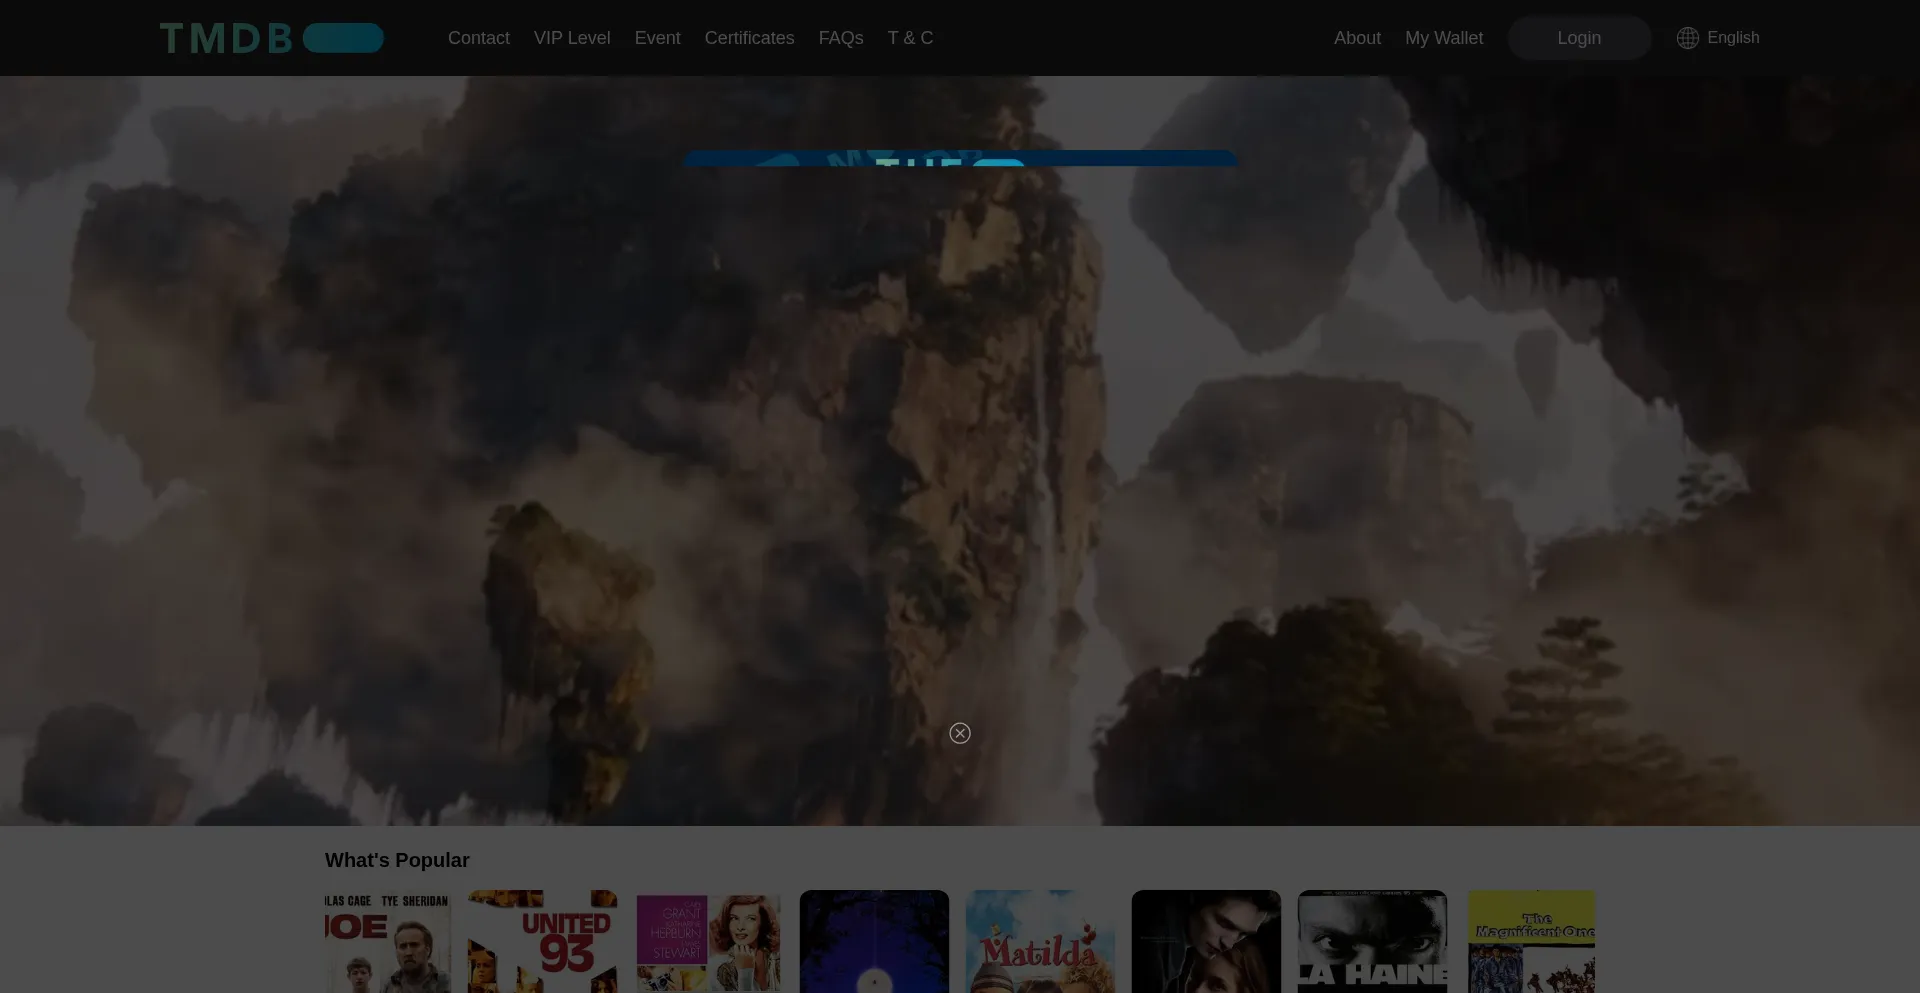Navigate to Certificates
The height and width of the screenshot is (993, 1920).
click(749, 38)
